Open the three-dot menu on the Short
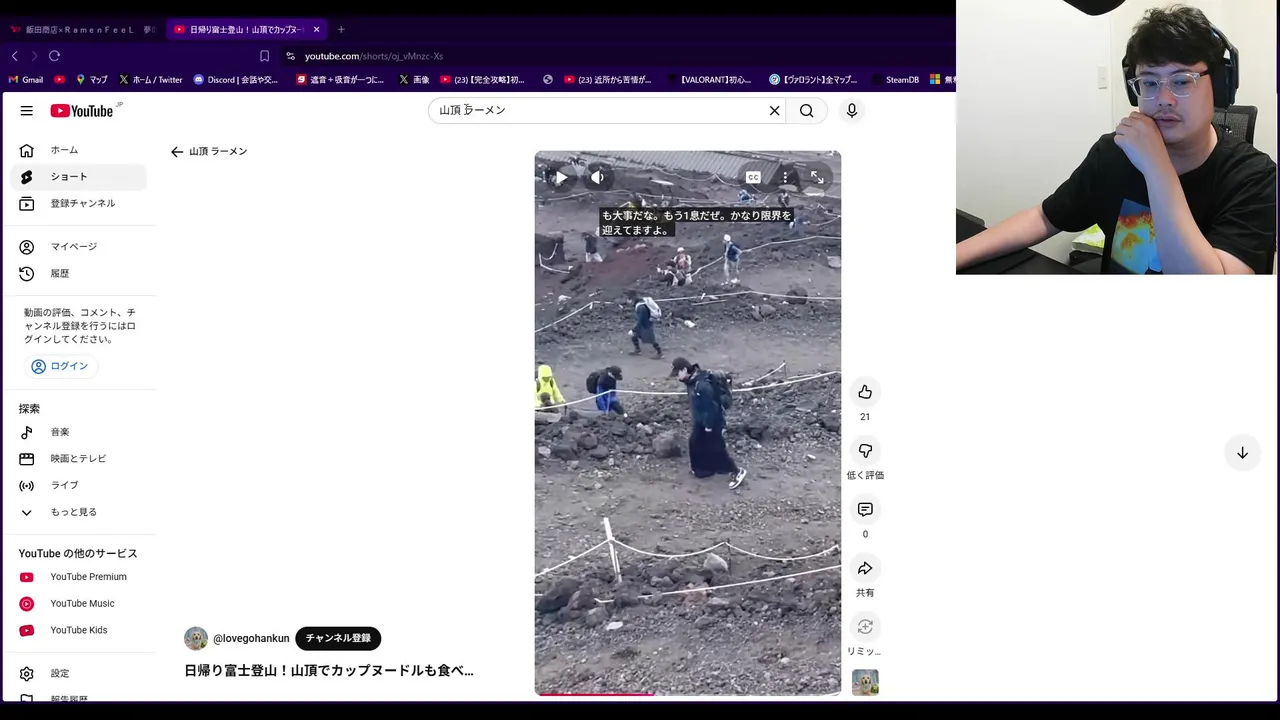This screenshot has height=720, width=1280. click(x=785, y=178)
